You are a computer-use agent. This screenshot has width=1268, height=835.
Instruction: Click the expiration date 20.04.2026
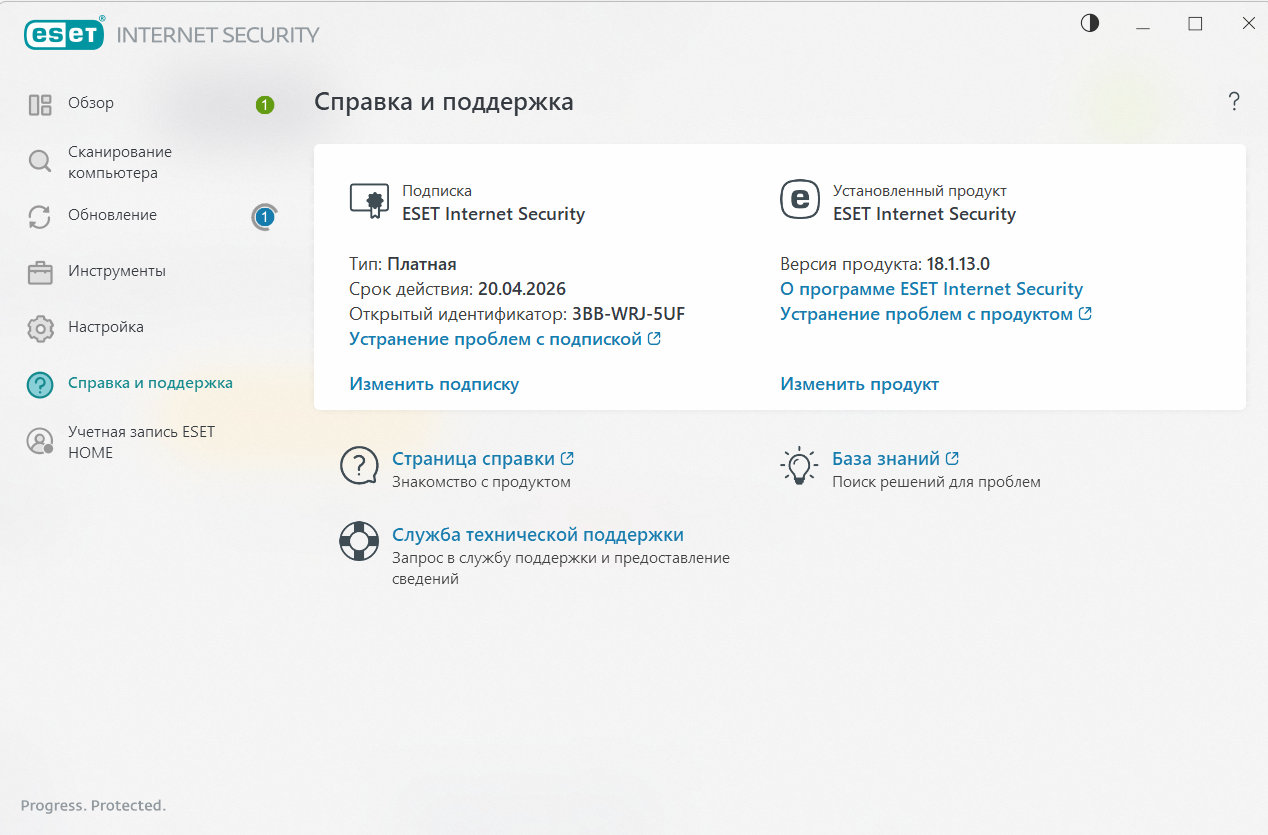point(522,289)
